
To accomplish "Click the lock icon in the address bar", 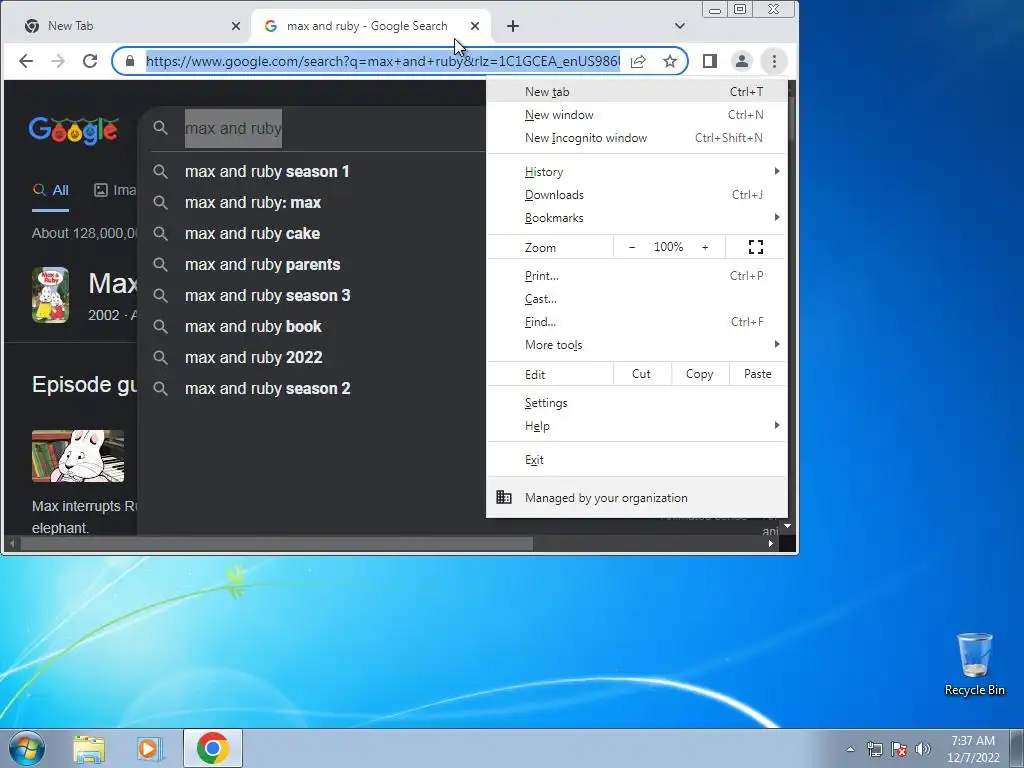I will (130, 61).
